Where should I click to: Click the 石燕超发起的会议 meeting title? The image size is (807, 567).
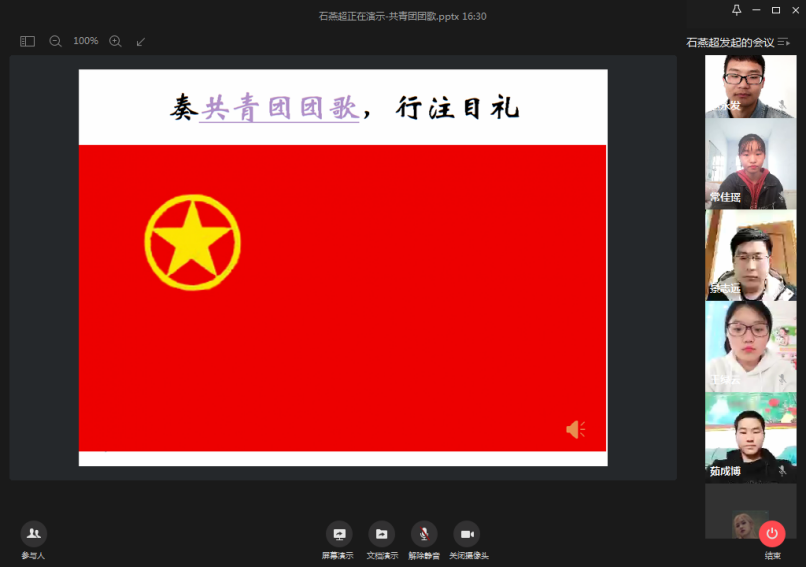(x=730, y=42)
